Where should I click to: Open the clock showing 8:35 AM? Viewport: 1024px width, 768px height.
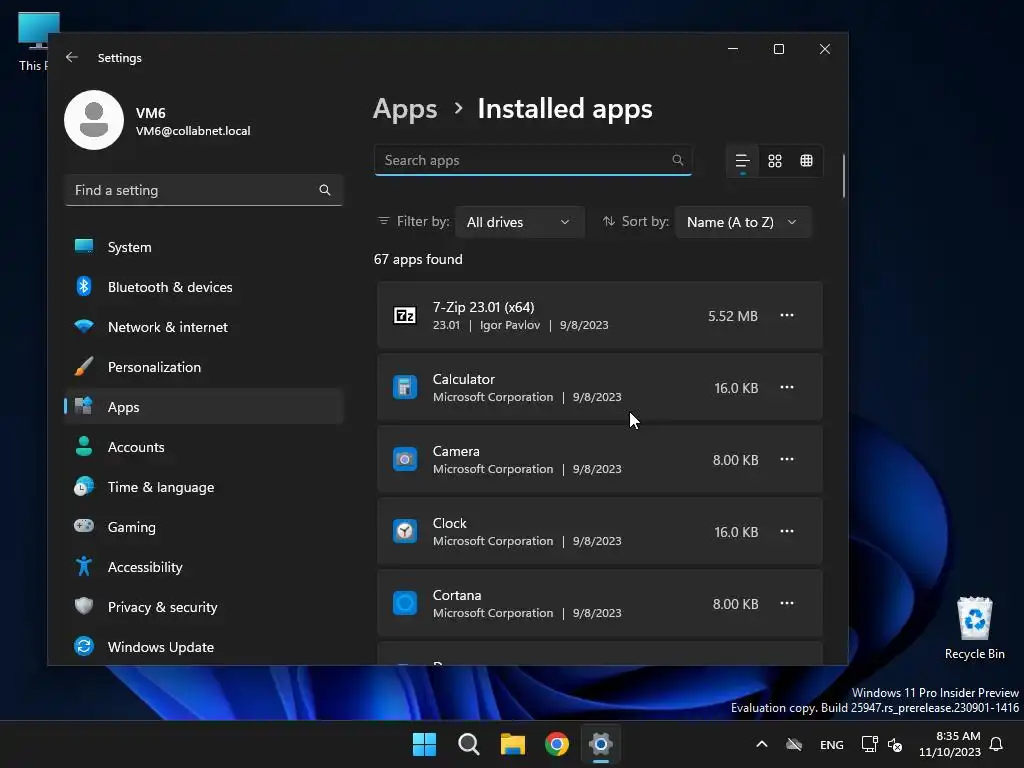[x=950, y=744]
